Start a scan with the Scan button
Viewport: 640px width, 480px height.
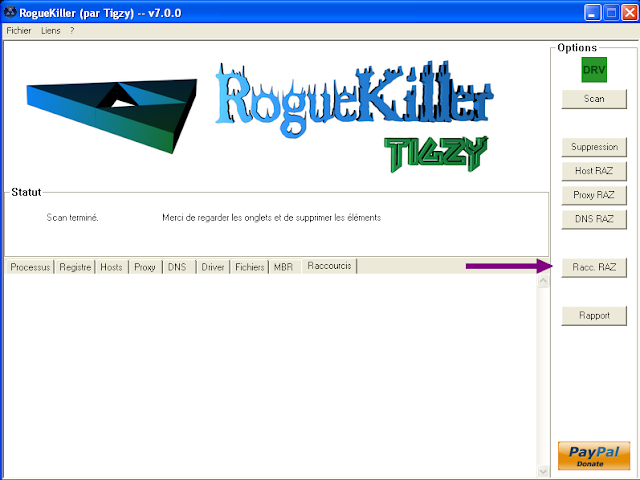point(594,99)
